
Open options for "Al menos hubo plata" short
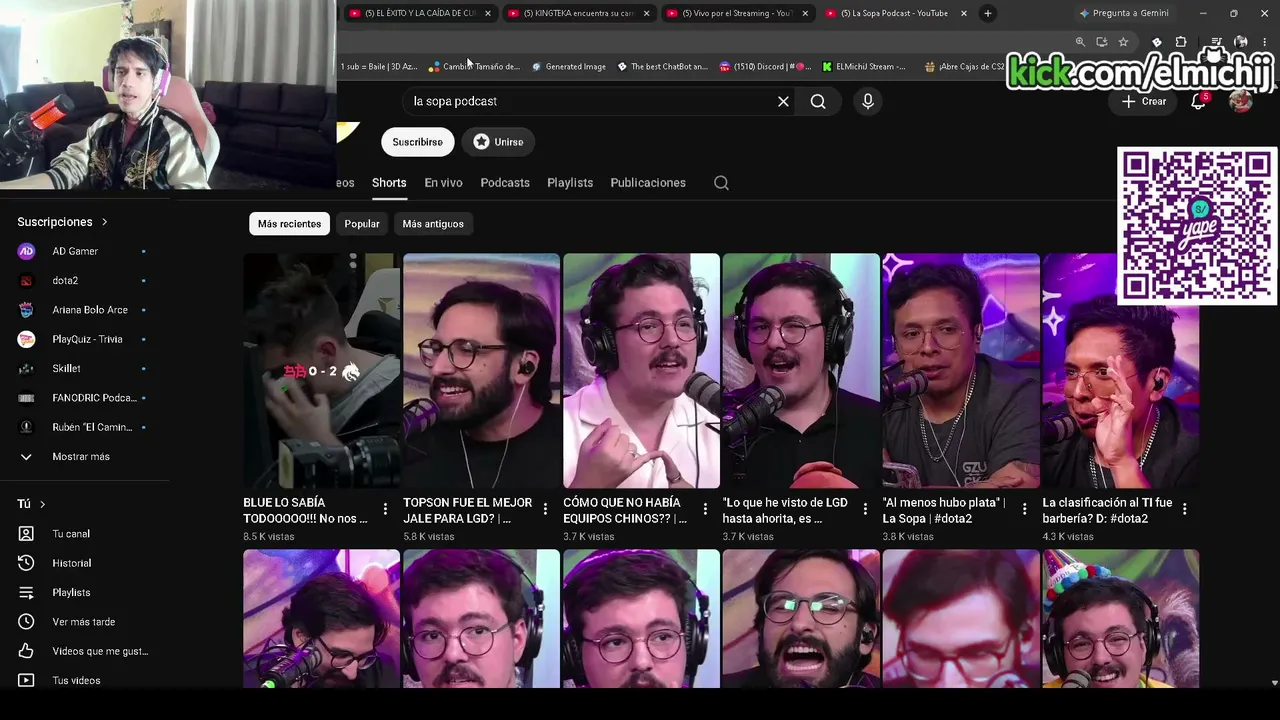tap(1024, 510)
